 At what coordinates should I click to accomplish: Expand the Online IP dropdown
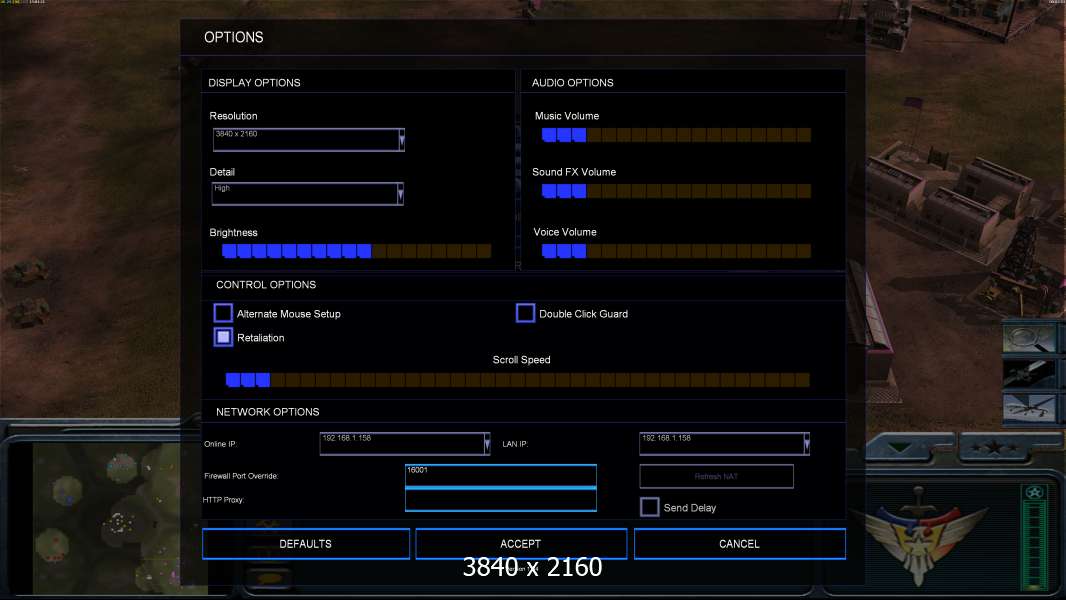(x=405, y=444)
